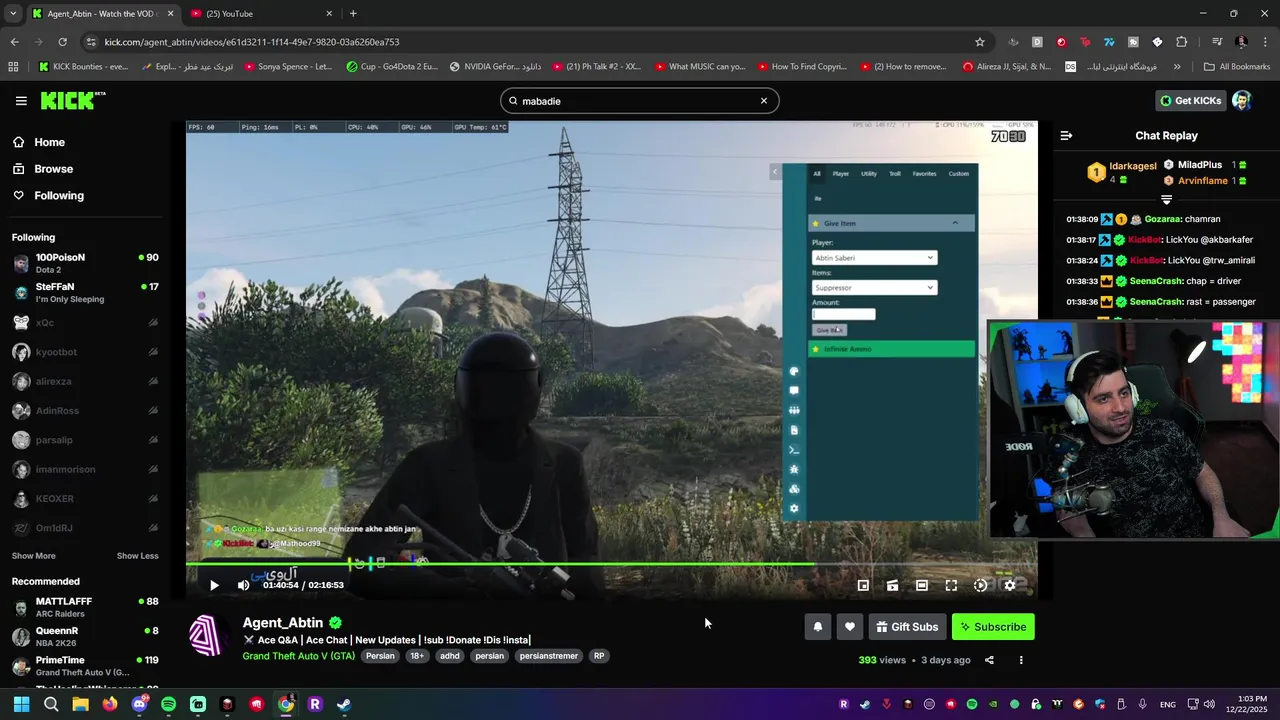This screenshot has height=720, width=1280.
Task: Open Steam from the taskbar
Action: point(344,704)
